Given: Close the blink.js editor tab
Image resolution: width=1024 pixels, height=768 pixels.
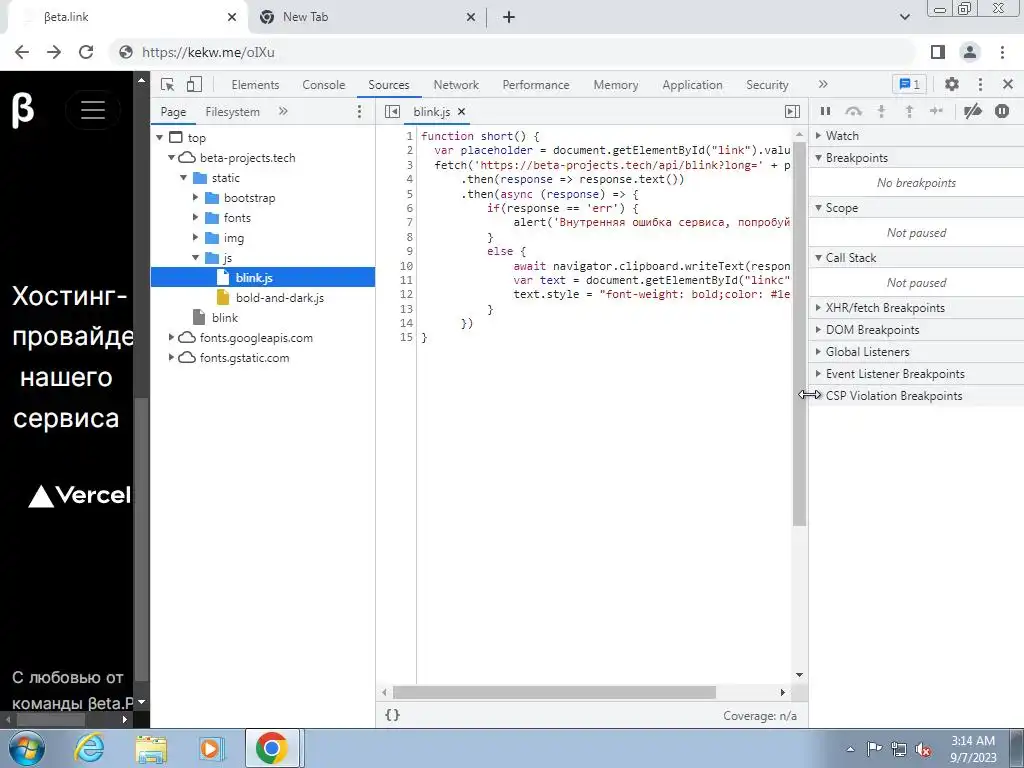Looking at the screenshot, I should click(x=462, y=112).
